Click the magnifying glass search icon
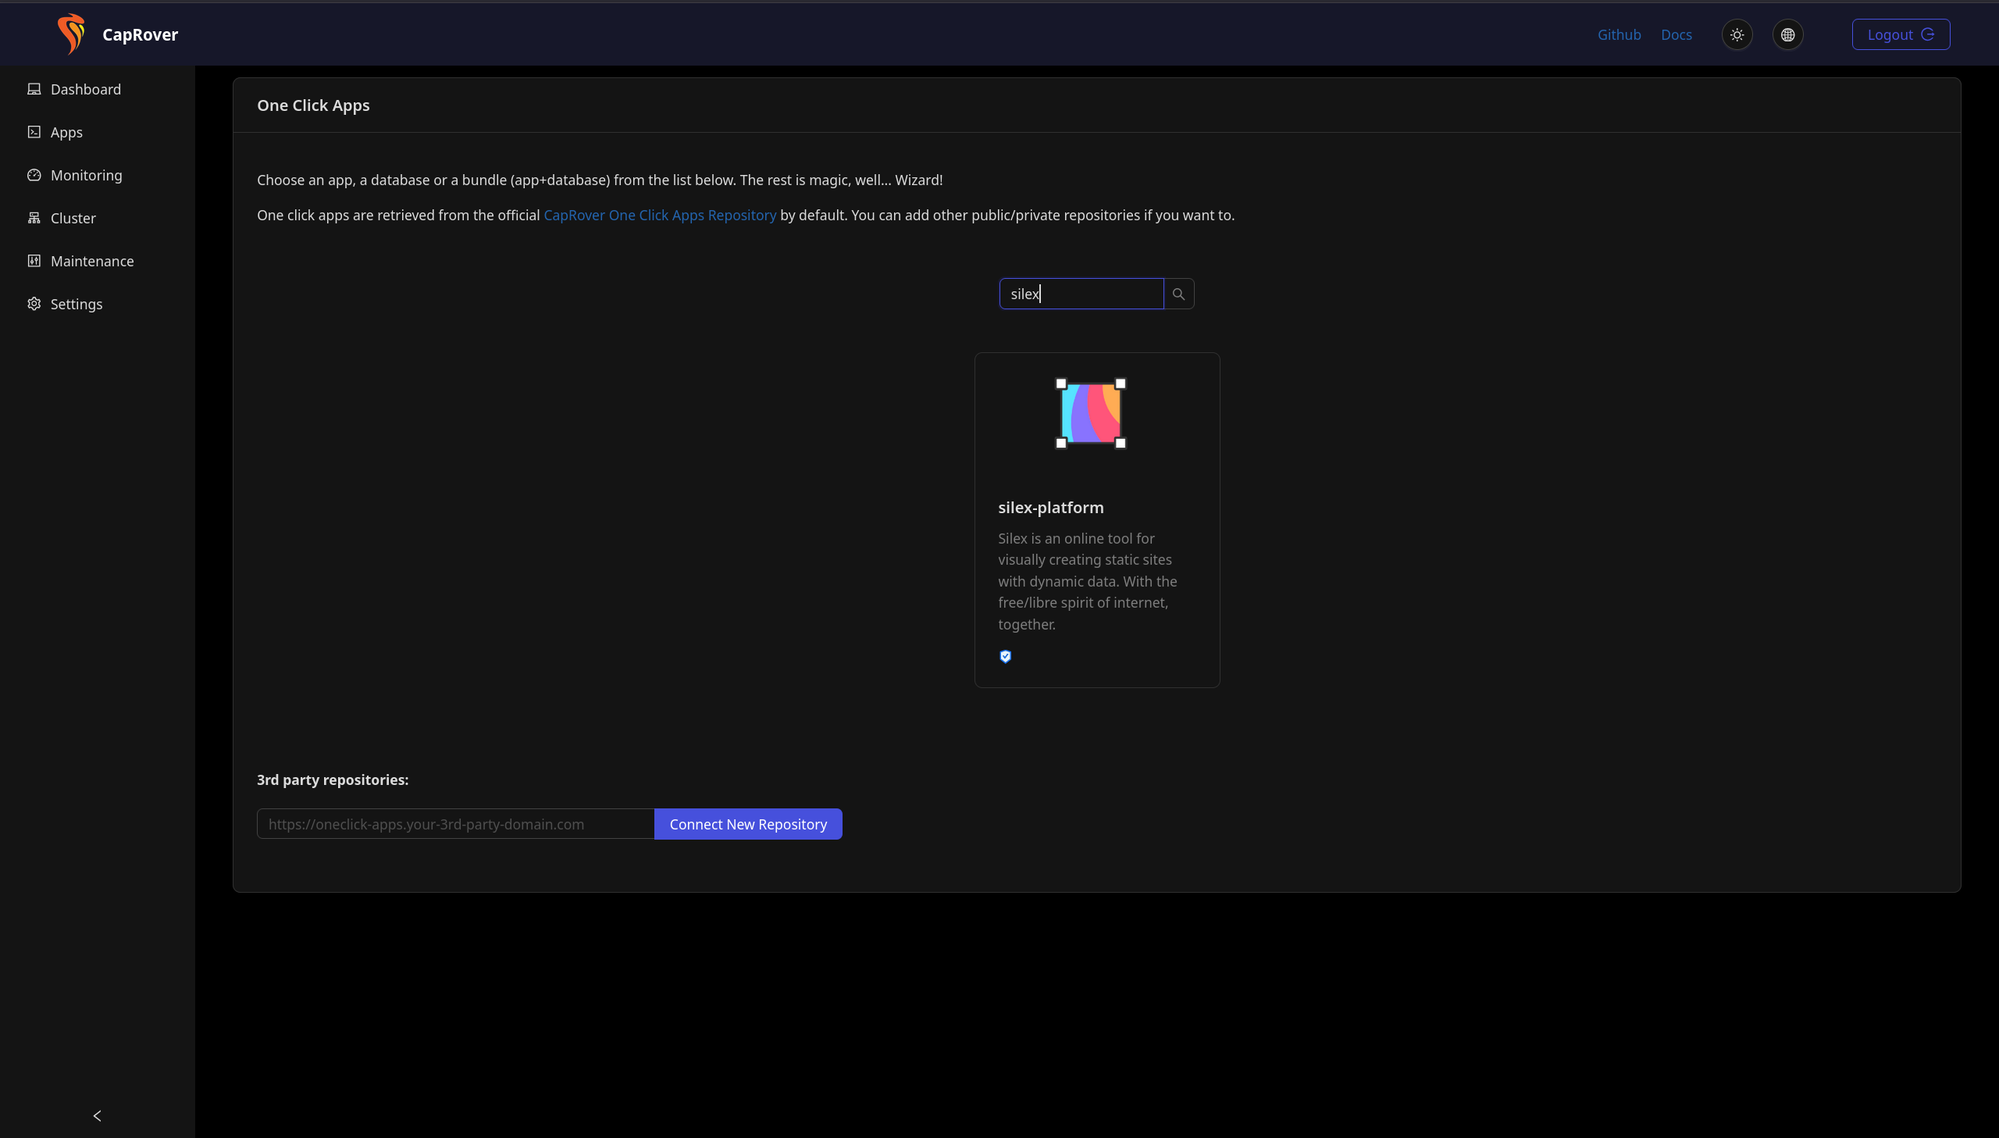 pos(1179,293)
